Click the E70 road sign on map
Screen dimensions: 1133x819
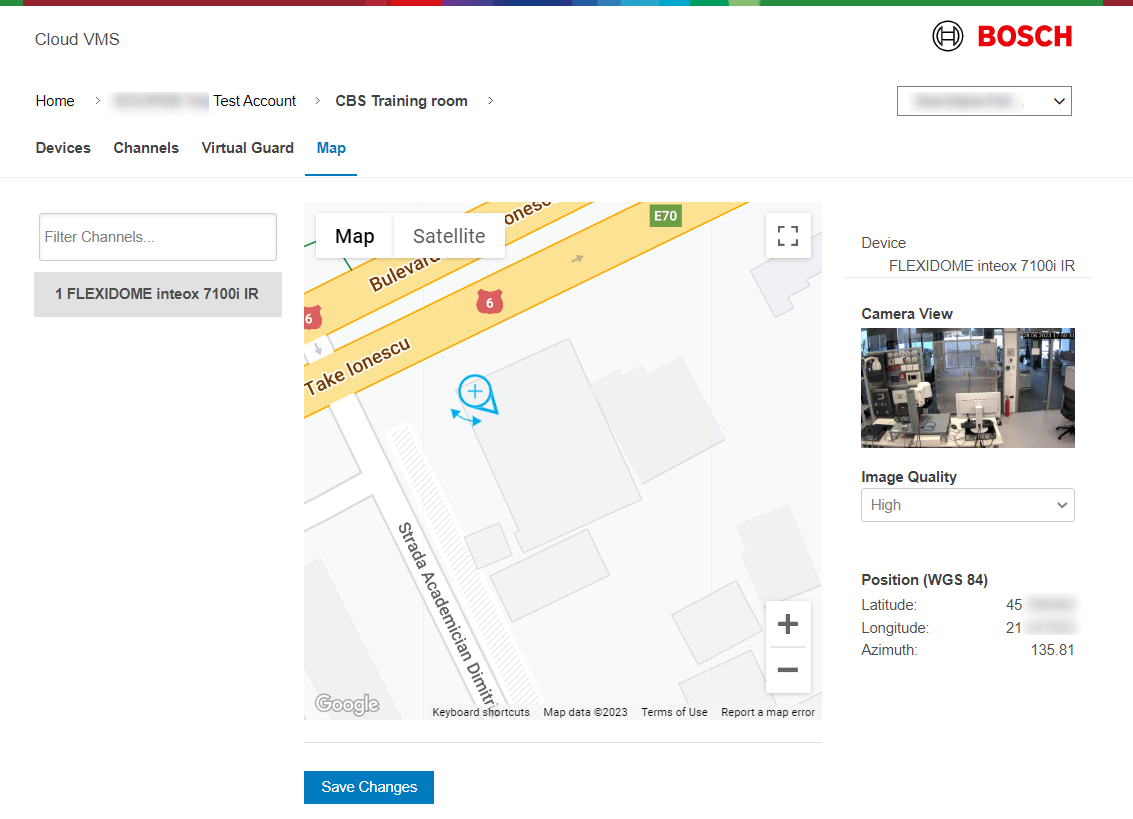point(665,215)
